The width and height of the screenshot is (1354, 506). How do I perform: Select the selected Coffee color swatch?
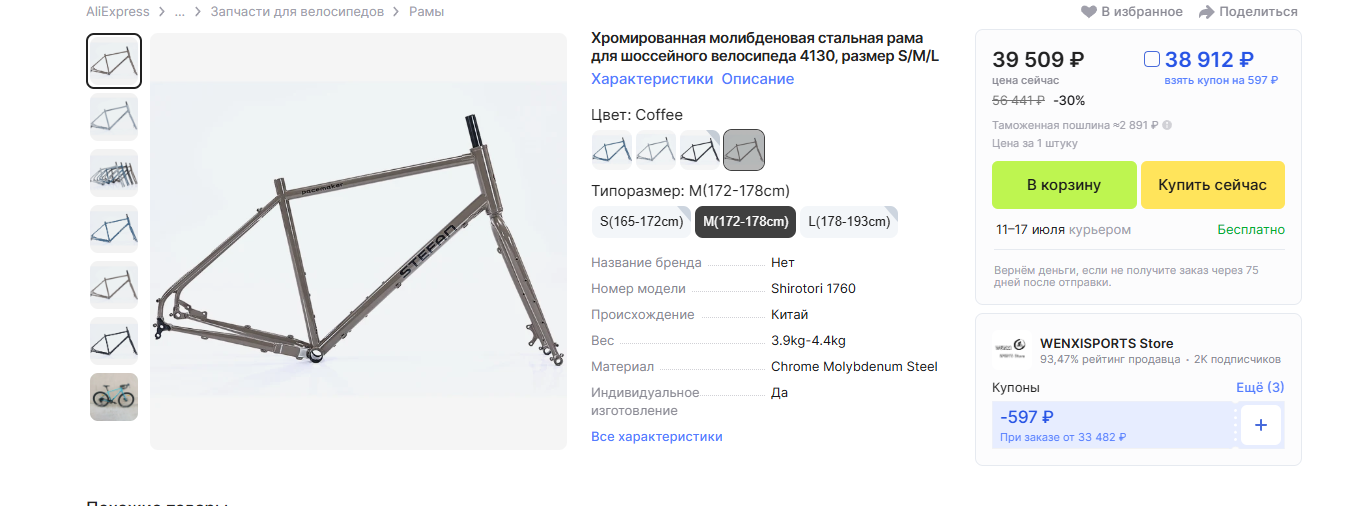(744, 150)
